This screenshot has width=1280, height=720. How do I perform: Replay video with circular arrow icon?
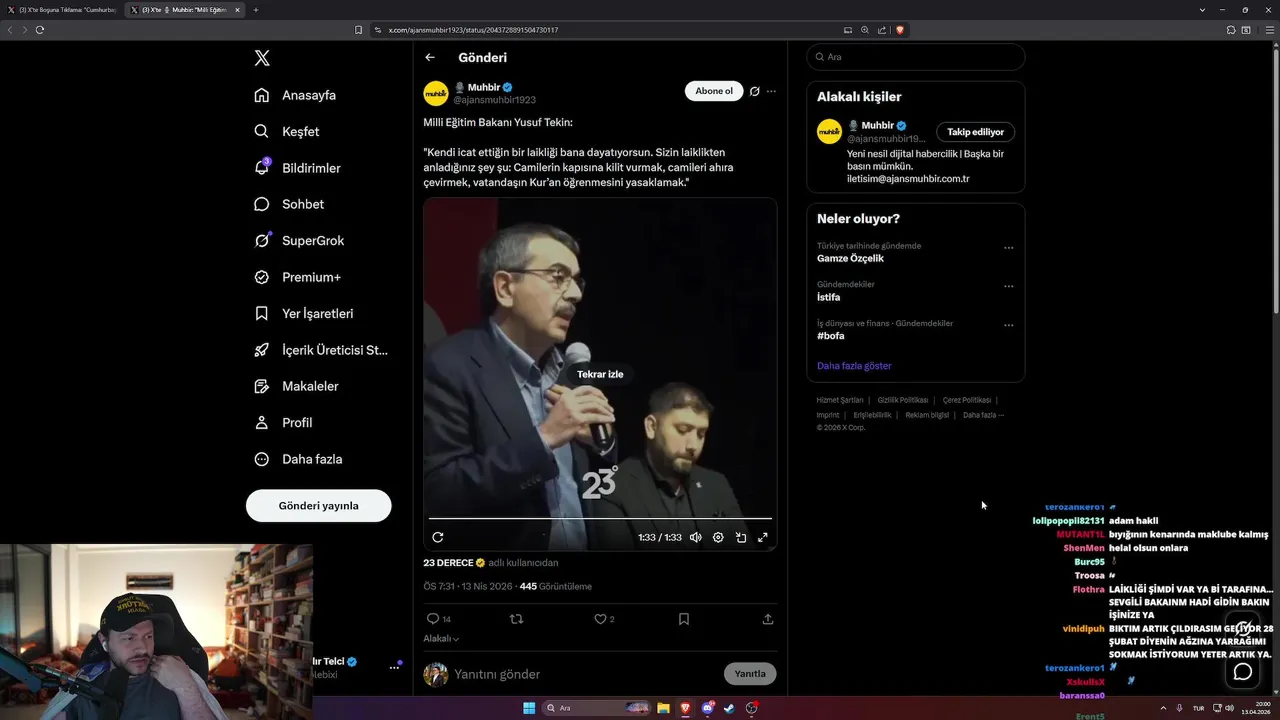point(438,537)
